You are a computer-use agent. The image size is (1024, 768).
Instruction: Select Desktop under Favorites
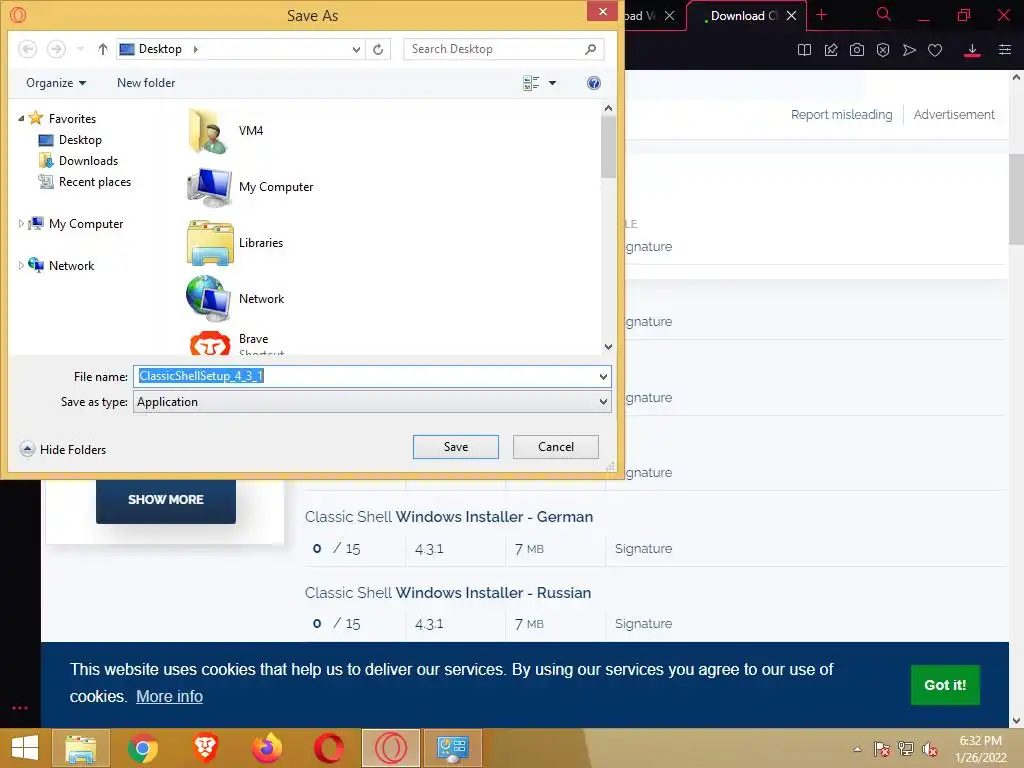coord(70,140)
